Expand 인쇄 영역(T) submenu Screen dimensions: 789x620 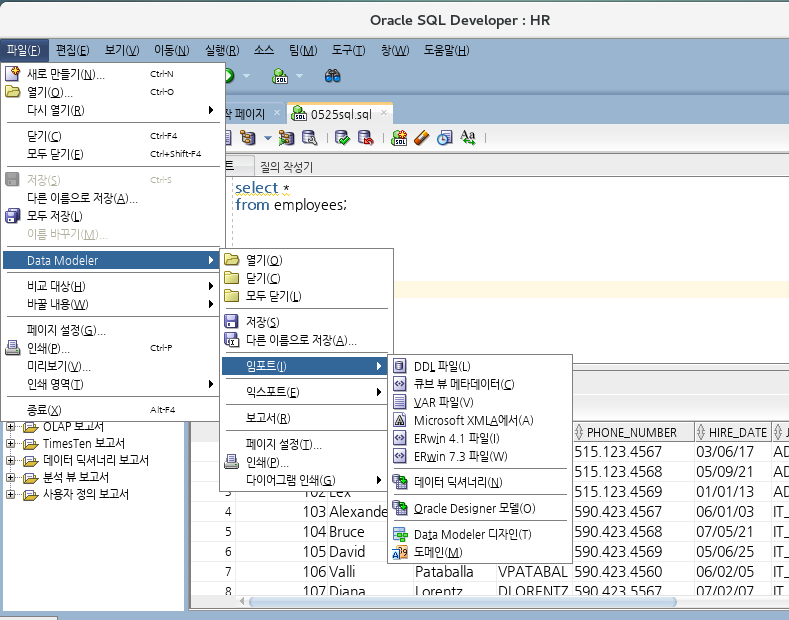coord(112,384)
